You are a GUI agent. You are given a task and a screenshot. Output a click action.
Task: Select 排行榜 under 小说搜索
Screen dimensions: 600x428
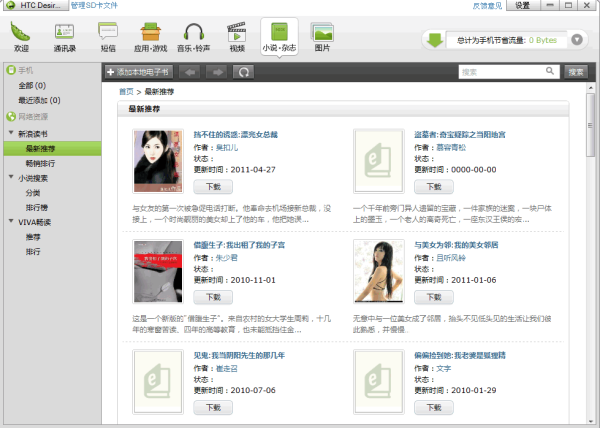point(37,207)
